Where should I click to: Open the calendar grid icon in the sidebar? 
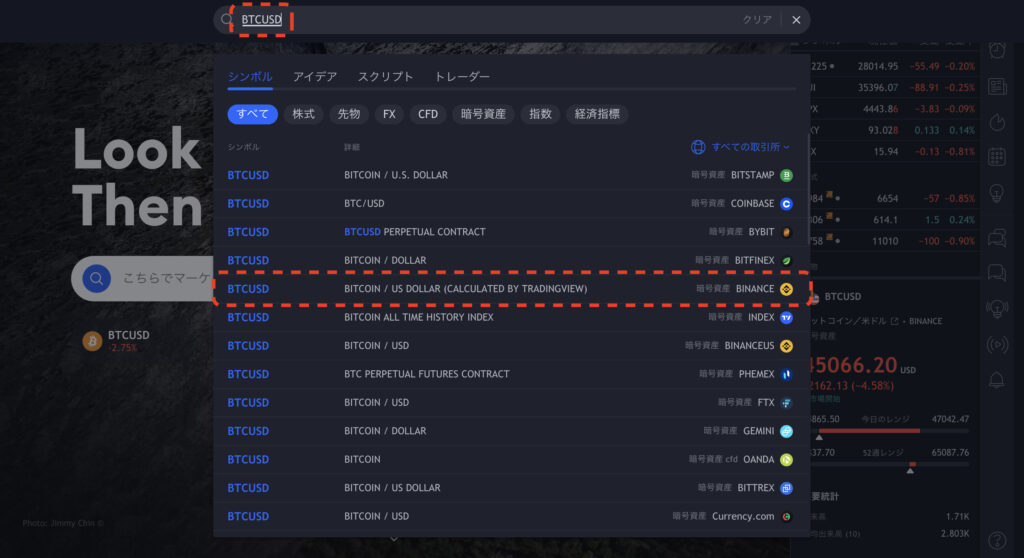pos(997,157)
